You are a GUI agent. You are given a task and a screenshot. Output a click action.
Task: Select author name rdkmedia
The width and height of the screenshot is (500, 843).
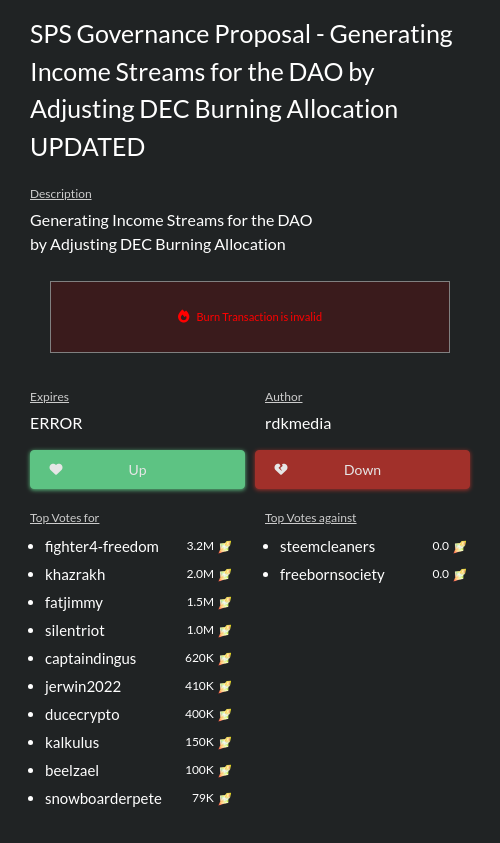point(298,424)
